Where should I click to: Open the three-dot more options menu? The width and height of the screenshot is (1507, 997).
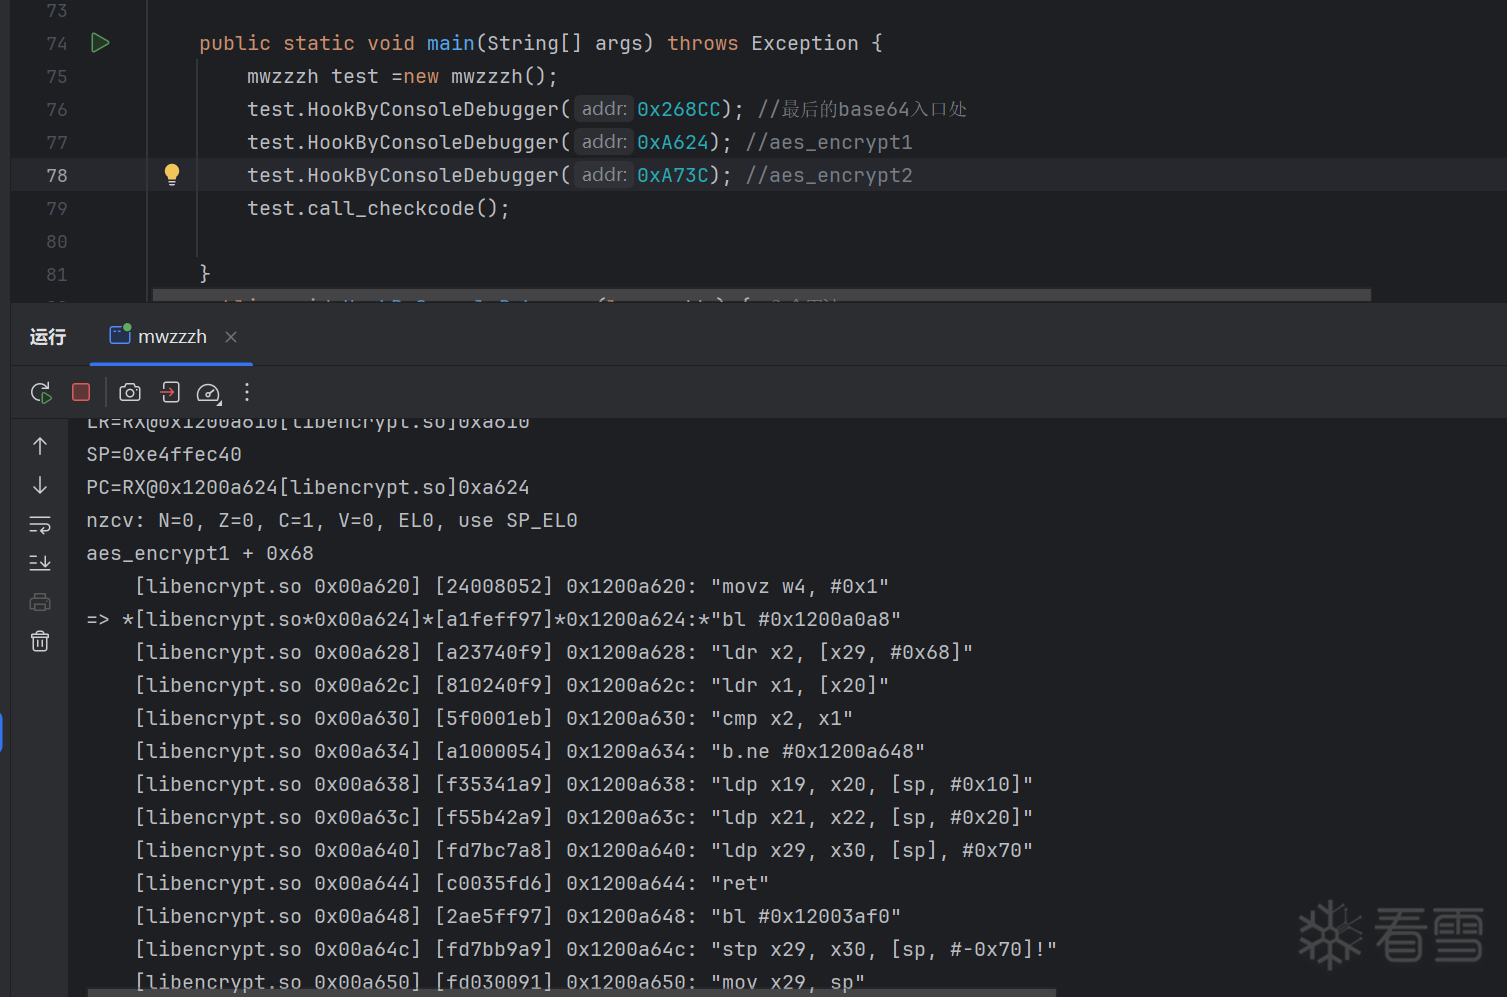[247, 393]
